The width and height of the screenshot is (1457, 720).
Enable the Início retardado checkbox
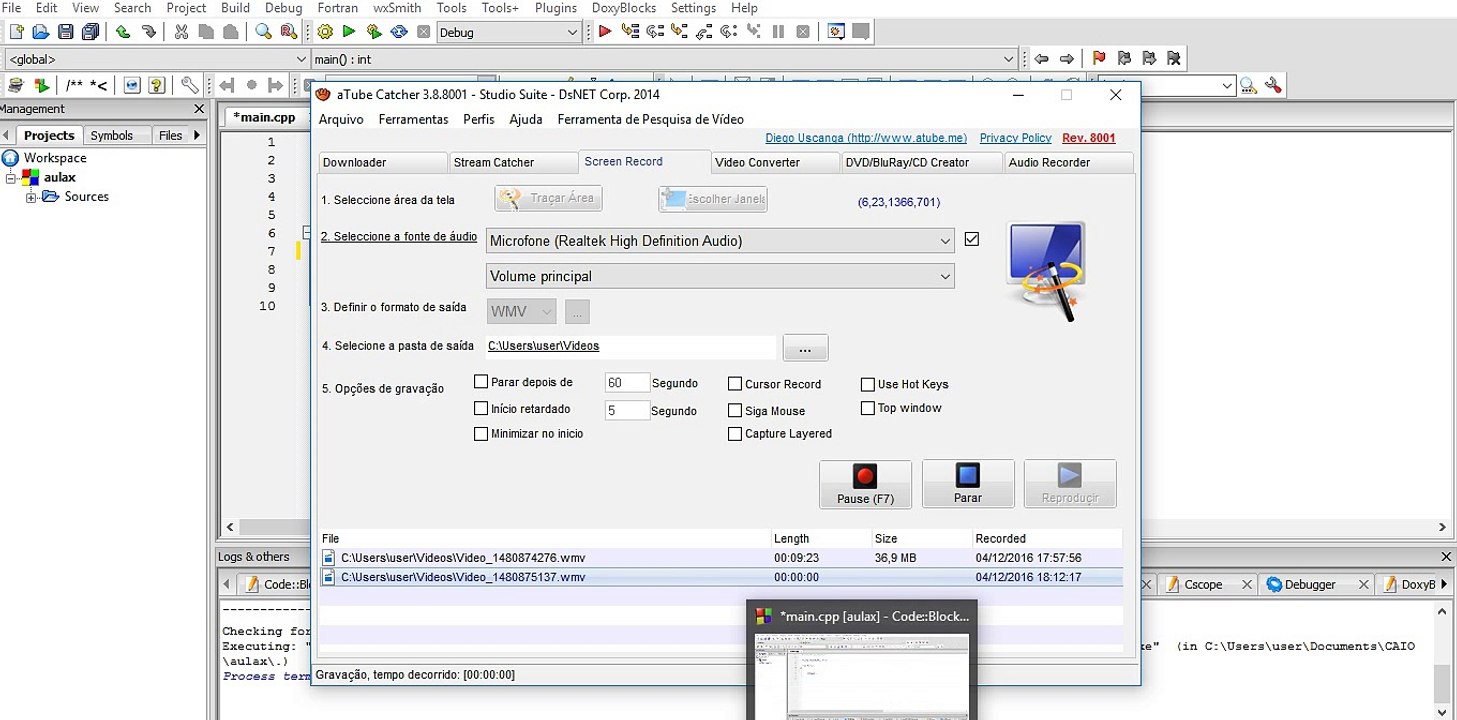point(481,408)
